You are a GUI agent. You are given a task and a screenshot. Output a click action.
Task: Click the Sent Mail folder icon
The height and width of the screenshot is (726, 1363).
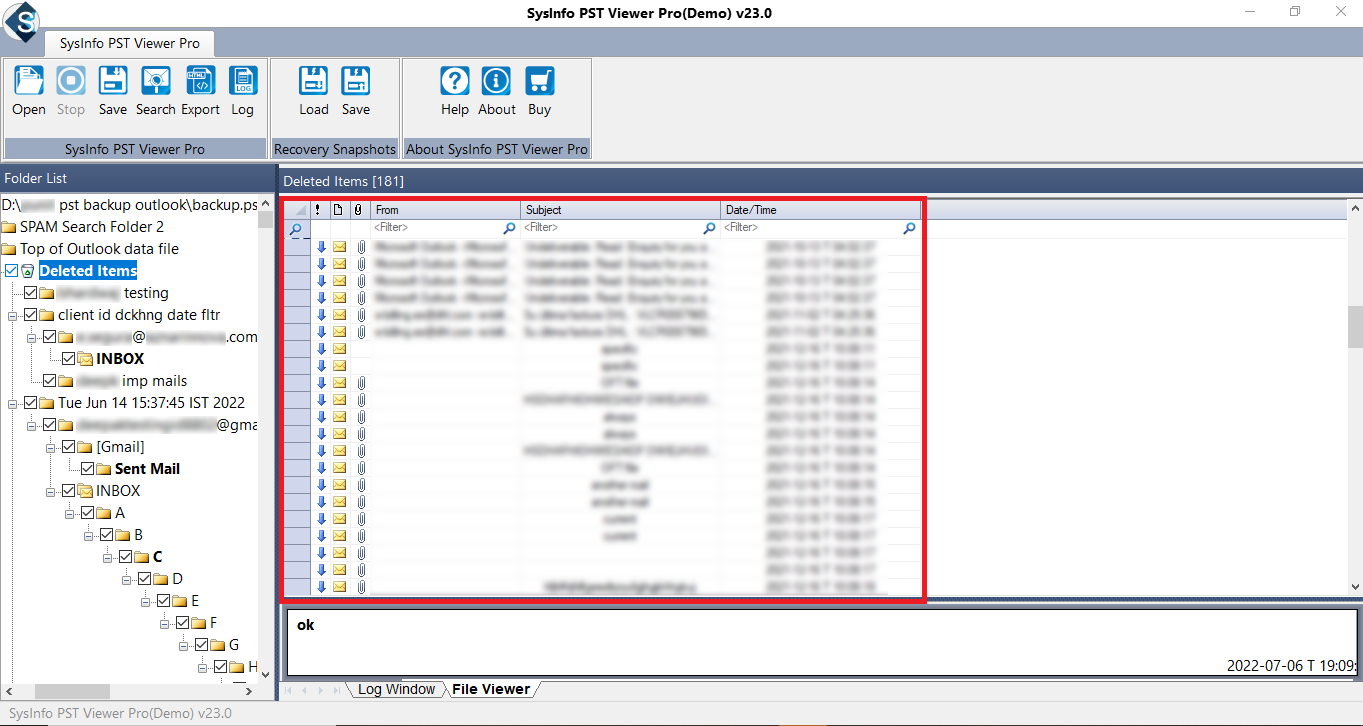click(105, 469)
